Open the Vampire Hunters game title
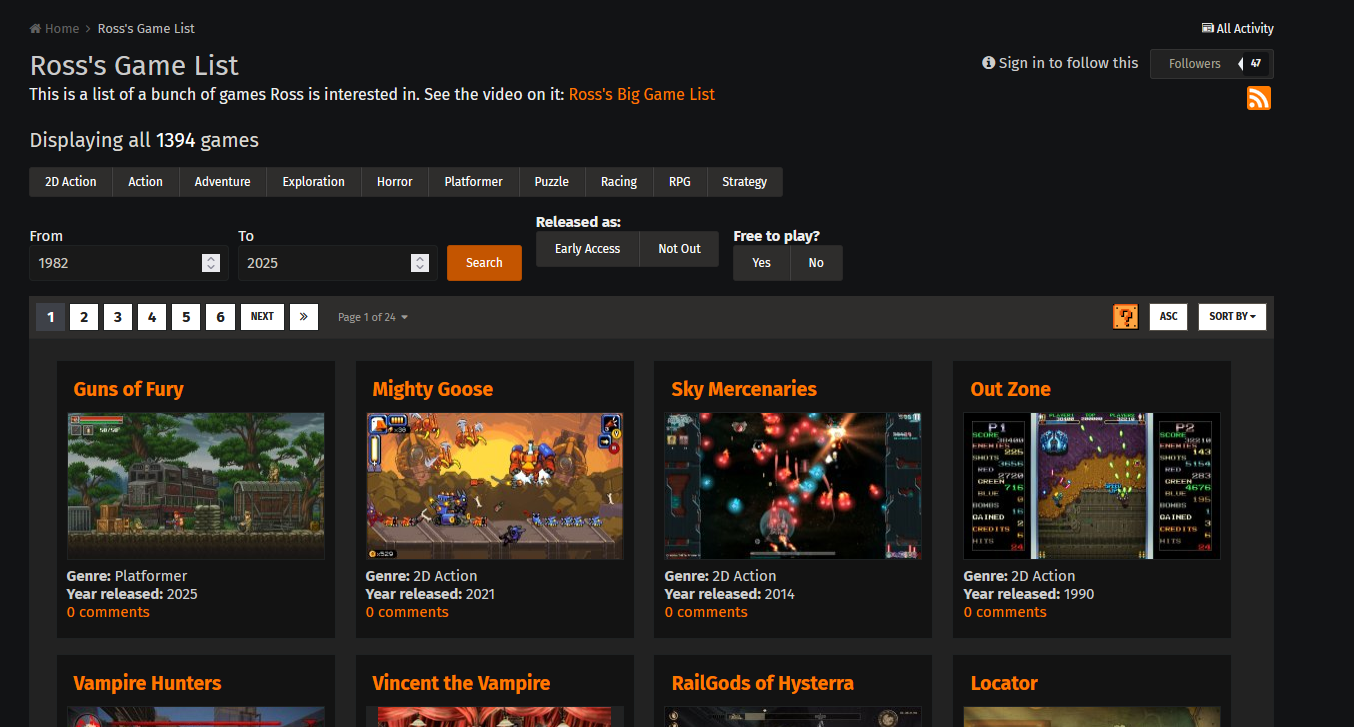Image resolution: width=1354 pixels, height=727 pixels. 147,683
